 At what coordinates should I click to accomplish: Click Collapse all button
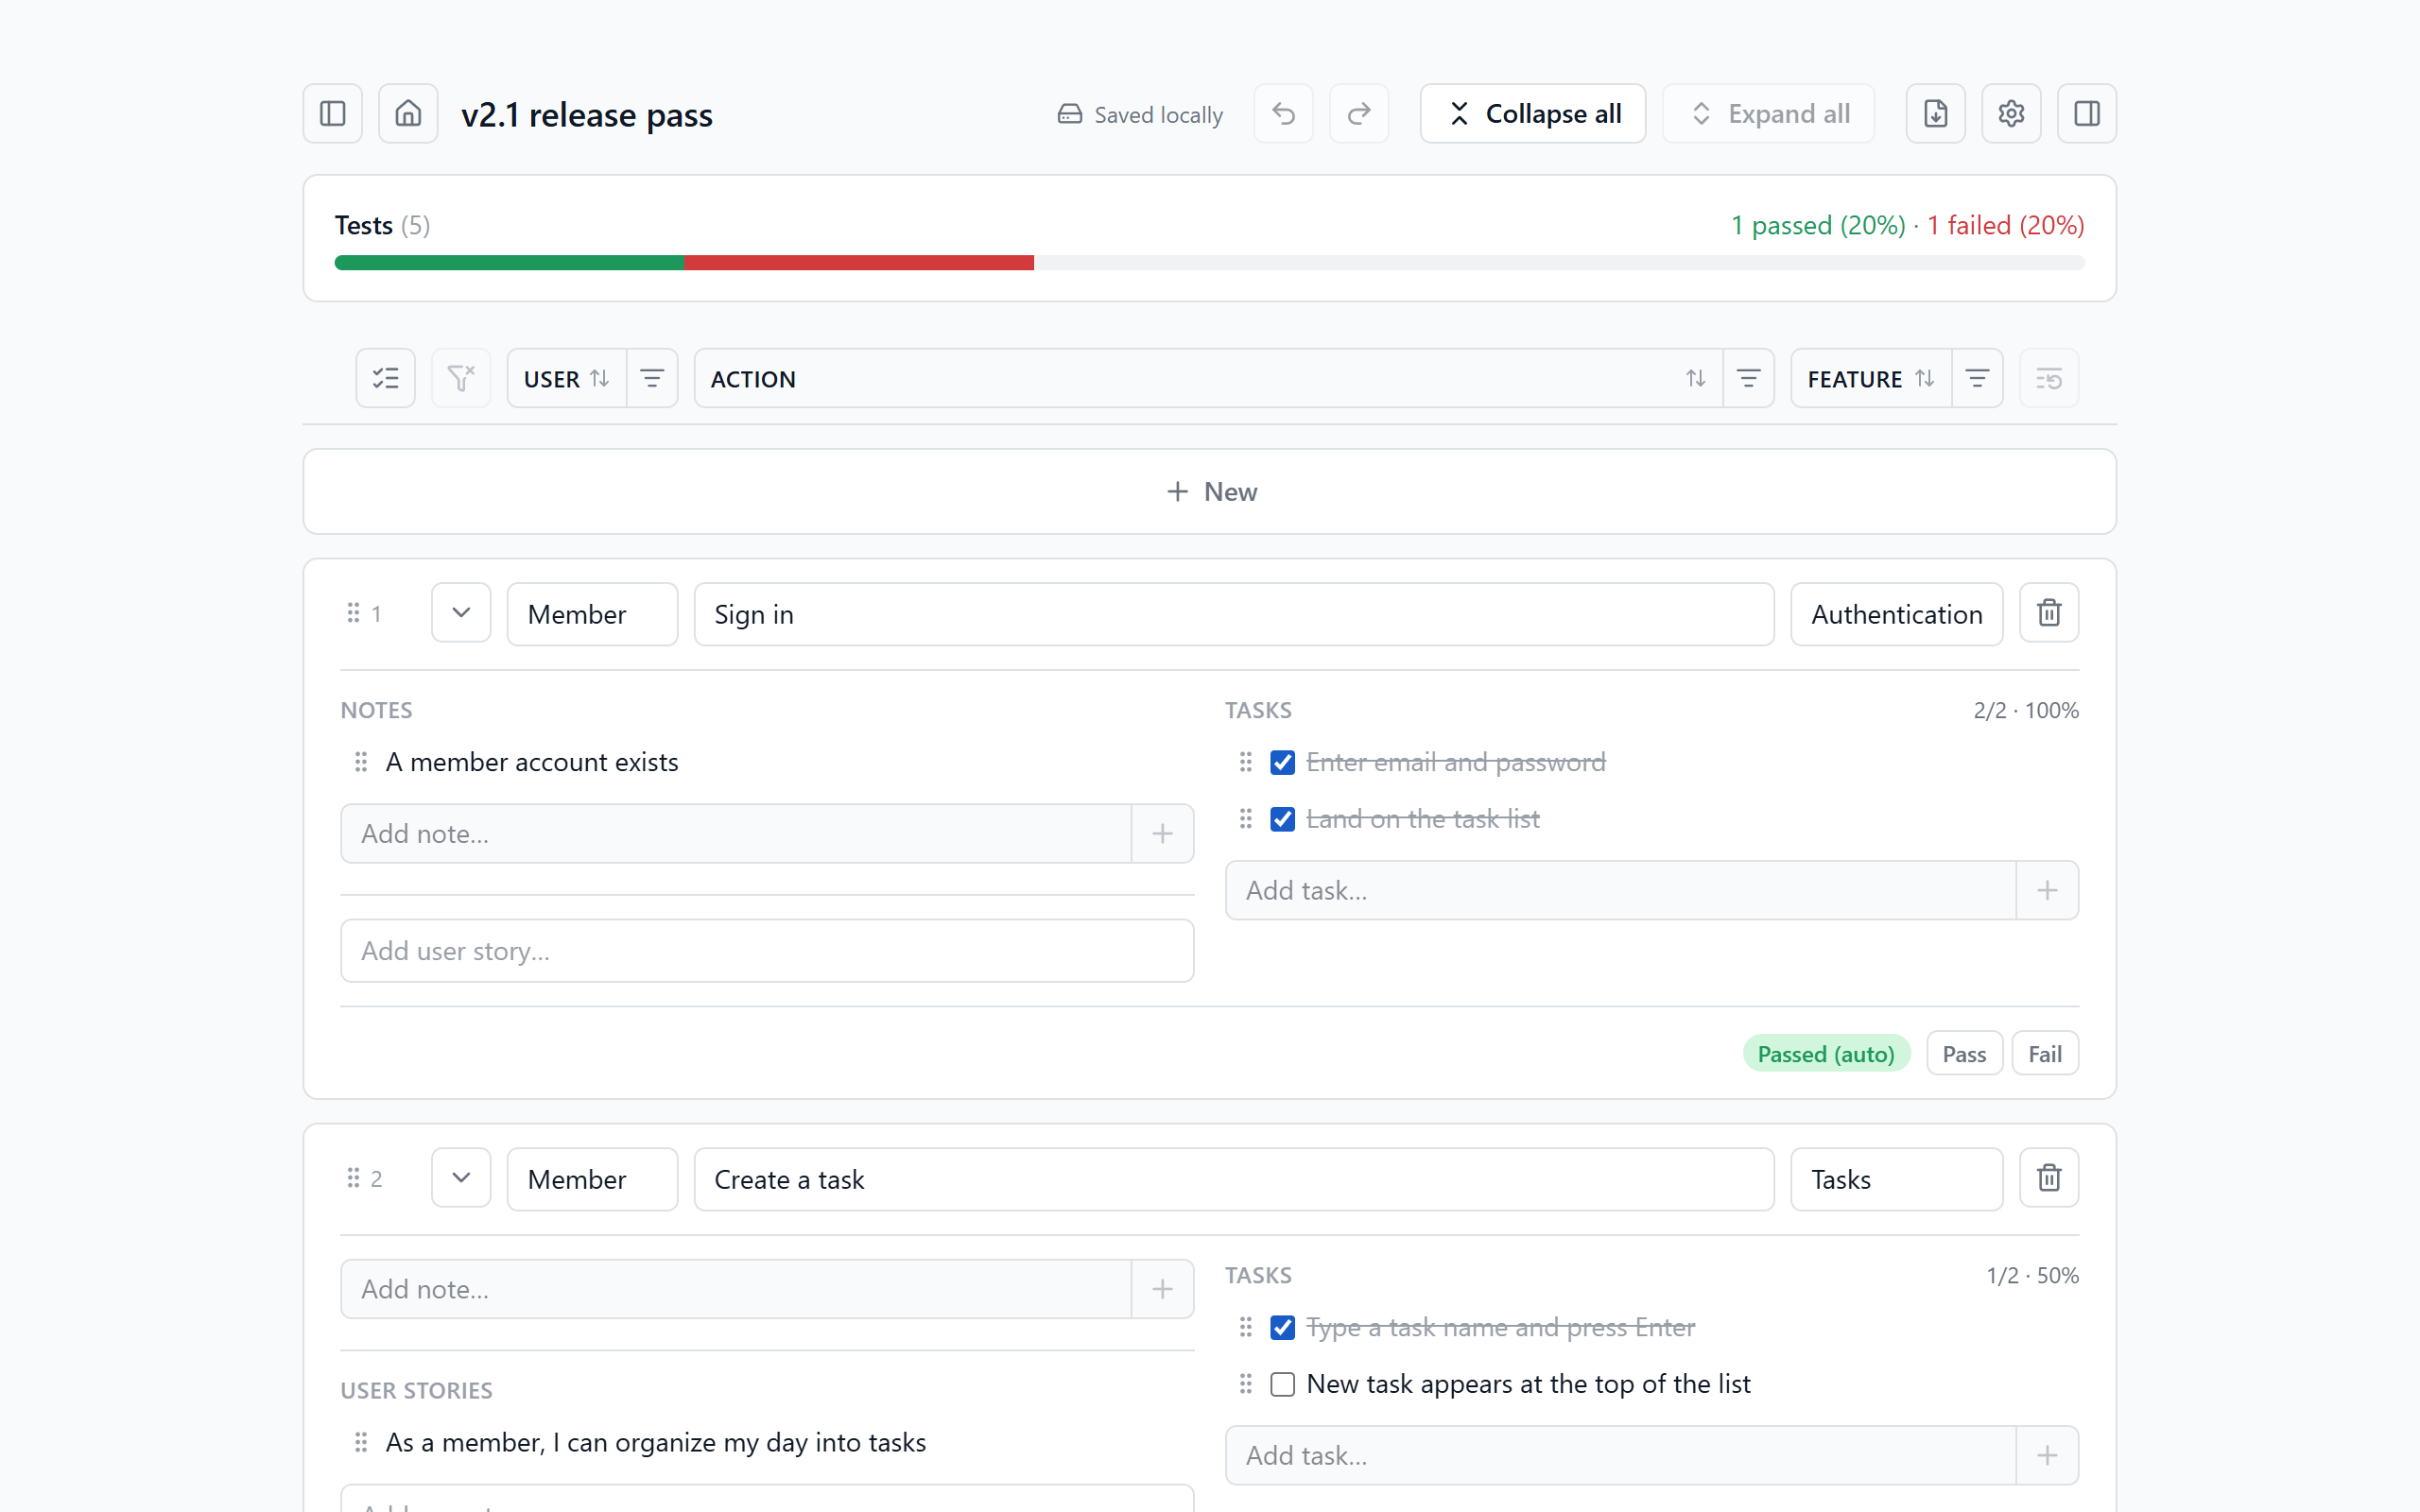pos(1533,114)
